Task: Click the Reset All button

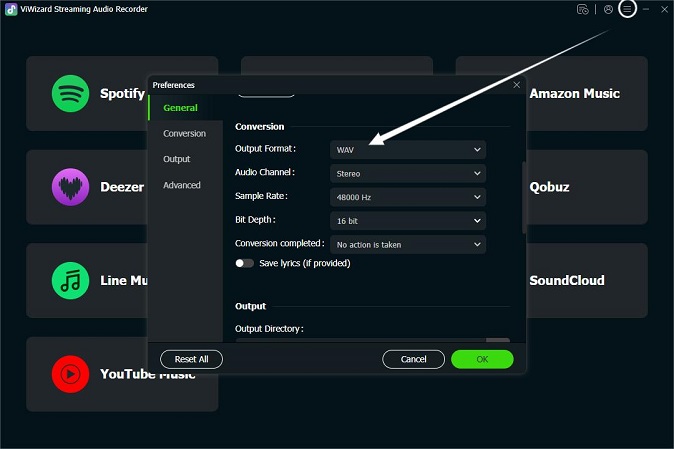Action: [x=191, y=359]
